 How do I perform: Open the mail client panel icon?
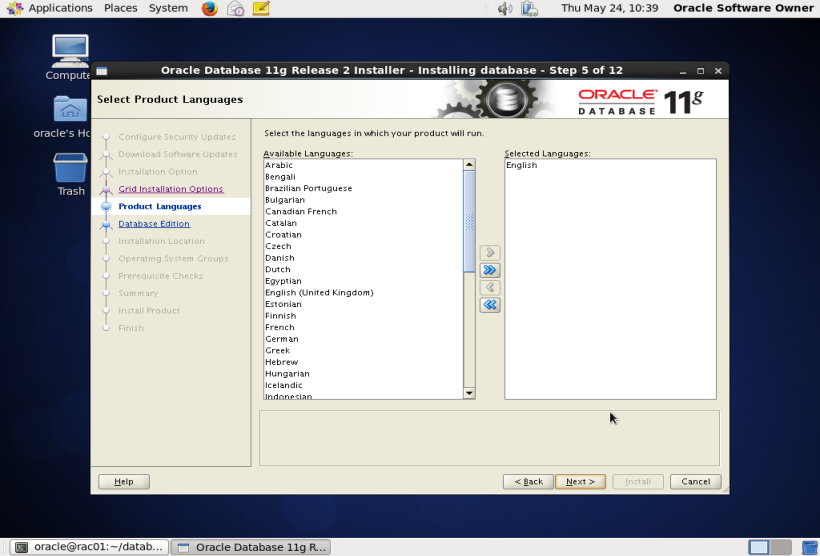[x=235, y=8]
